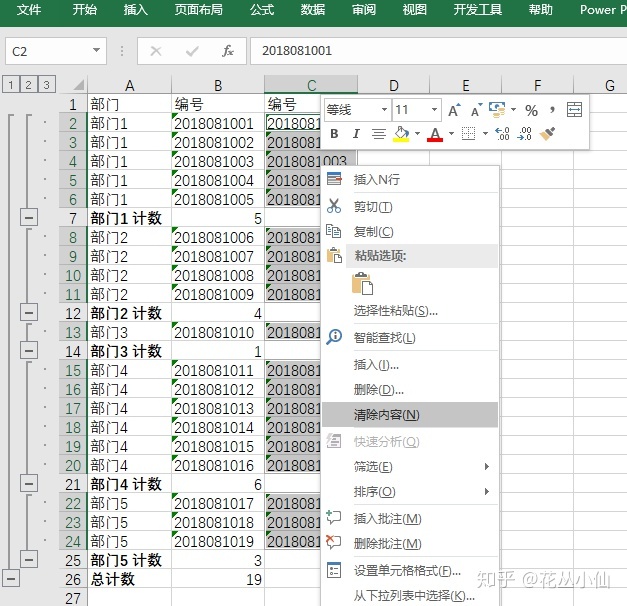Collapse 部门3 group minus button
The image size is (627, 606).
29,351
